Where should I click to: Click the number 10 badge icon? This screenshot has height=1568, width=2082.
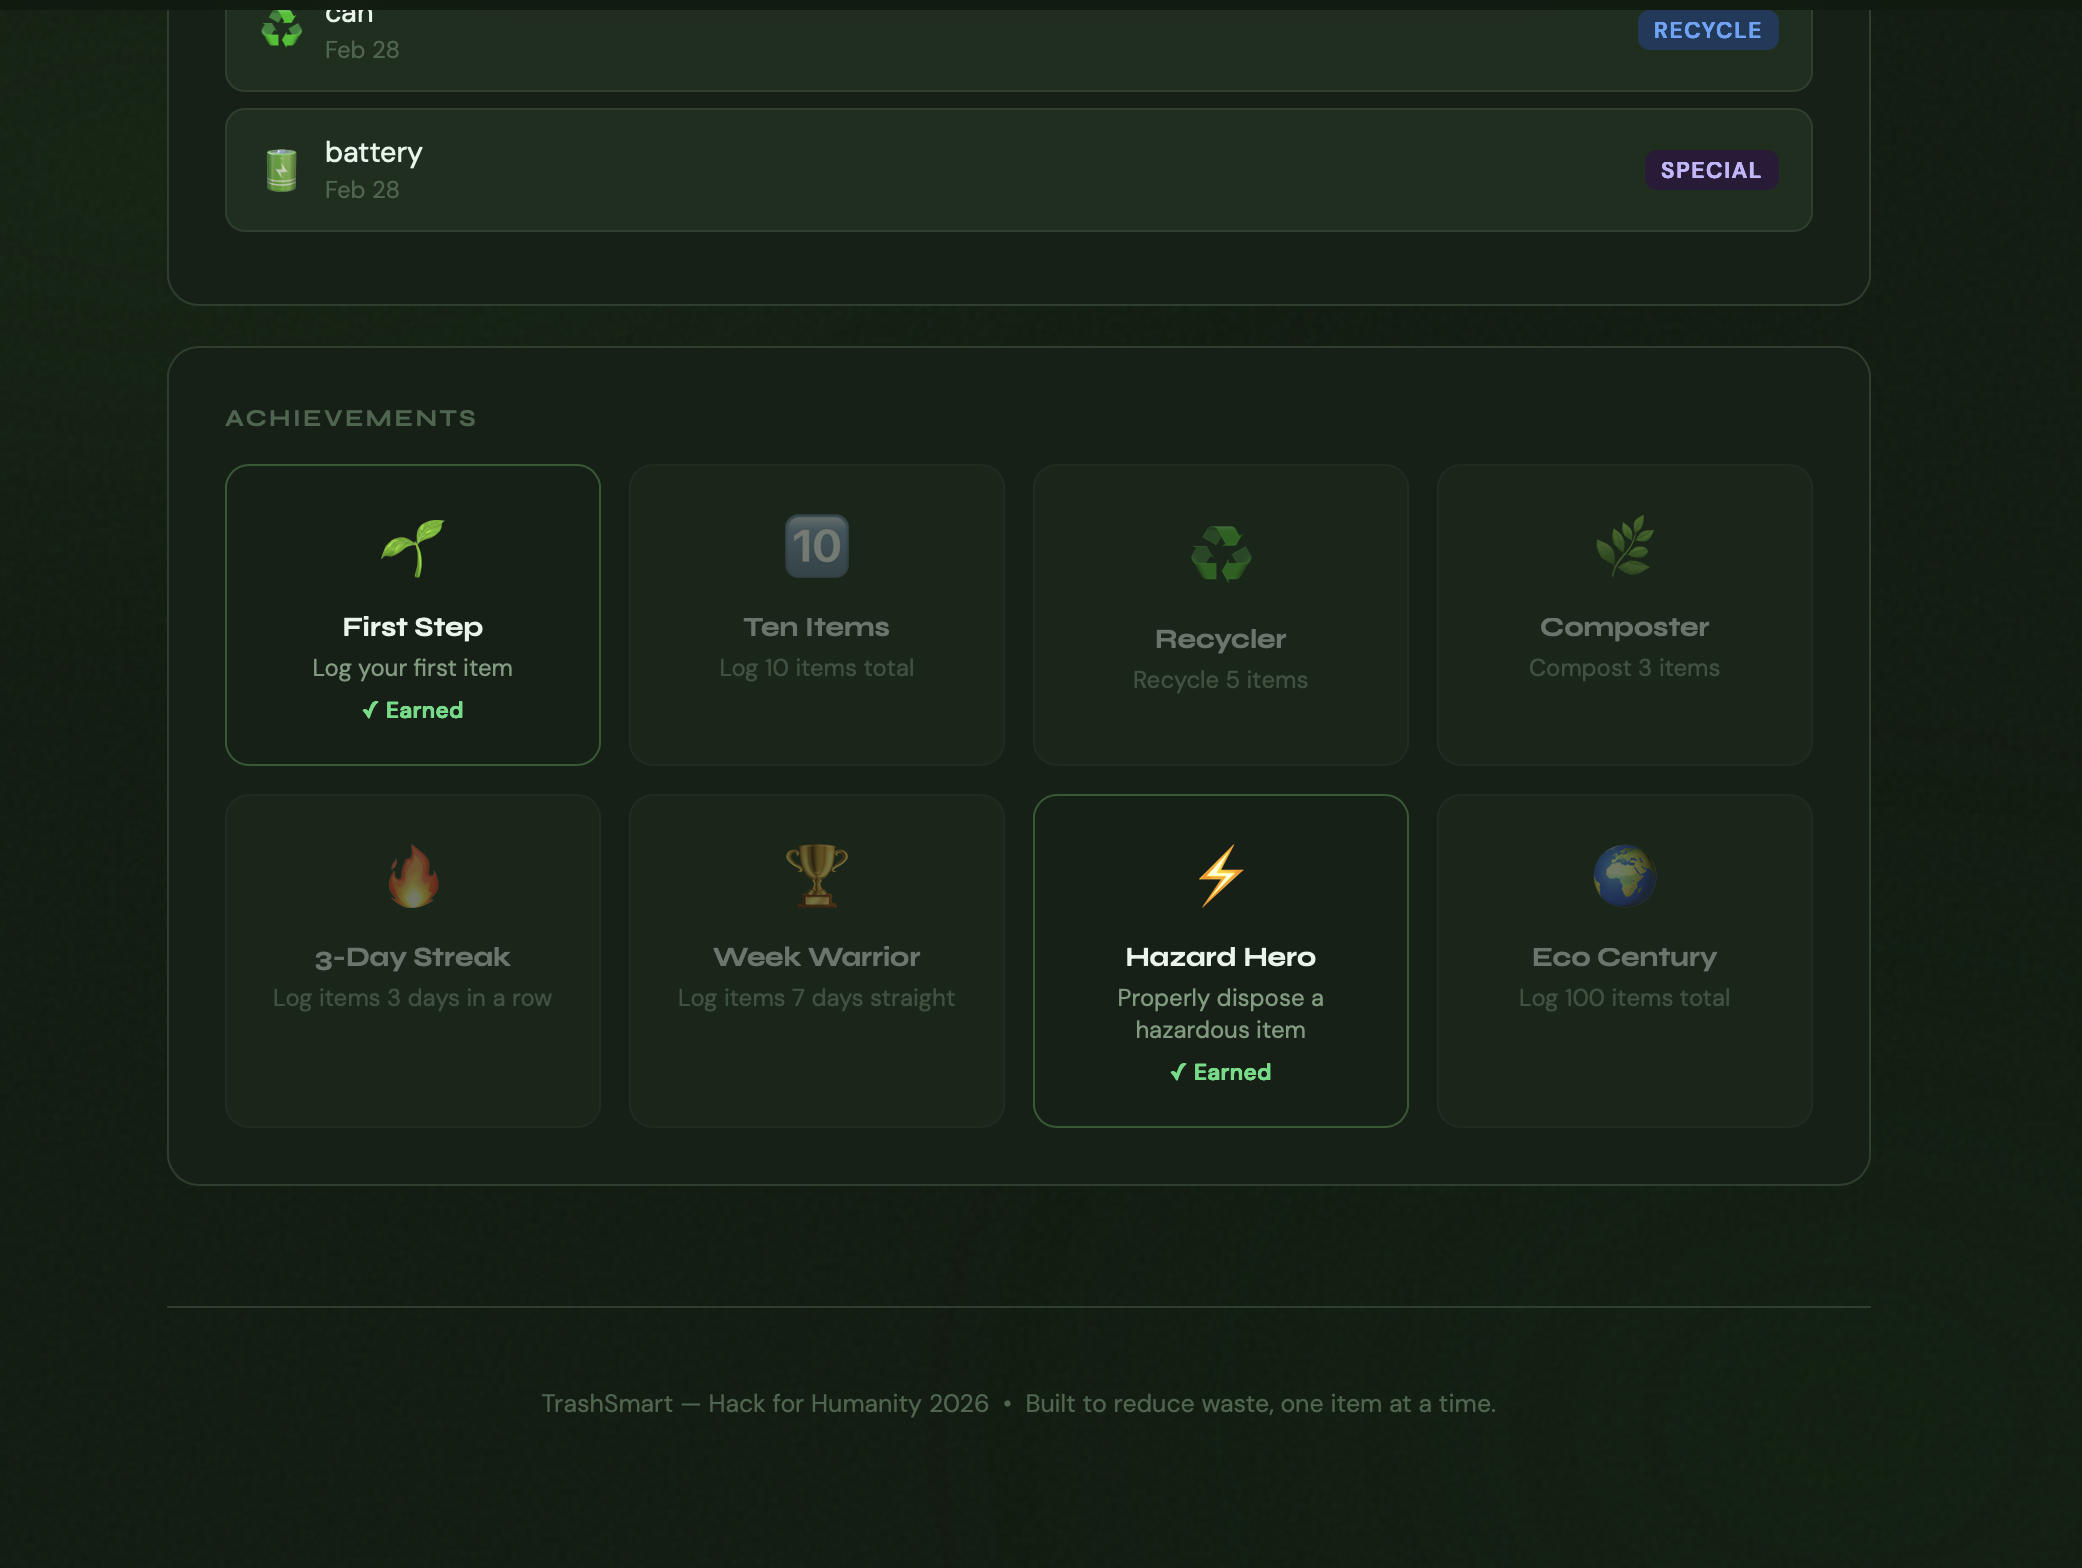click(816, 546)
